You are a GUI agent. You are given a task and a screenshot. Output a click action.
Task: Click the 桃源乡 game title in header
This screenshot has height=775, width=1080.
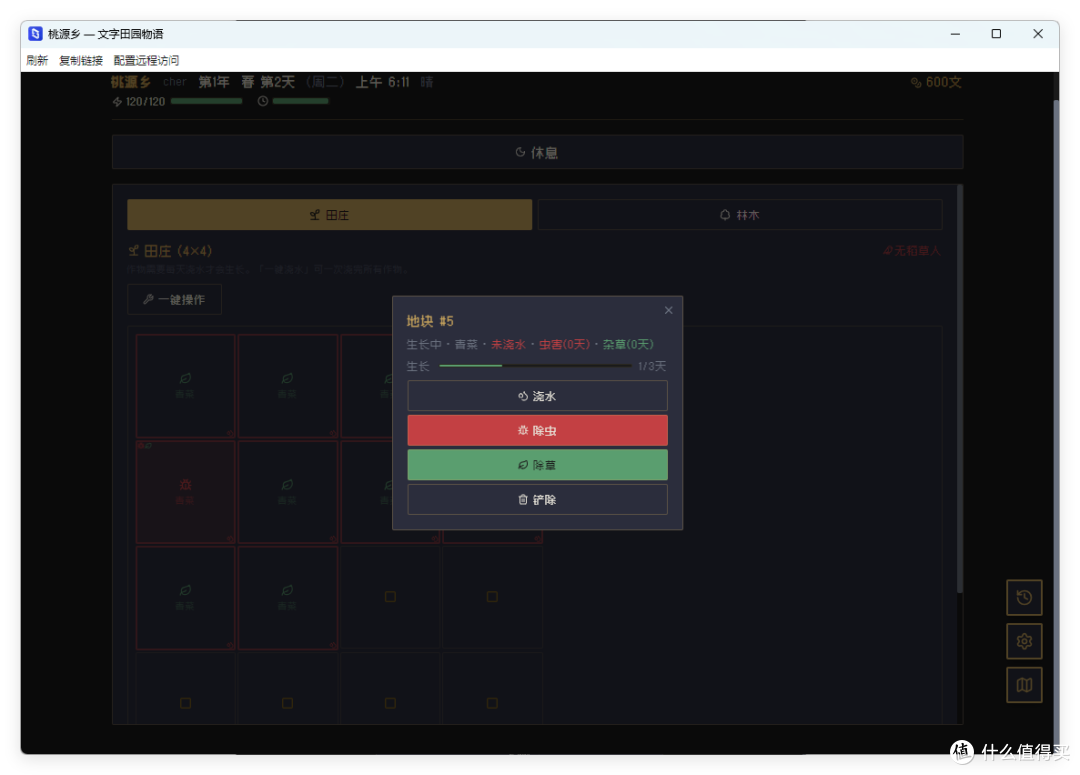[130, 82]
